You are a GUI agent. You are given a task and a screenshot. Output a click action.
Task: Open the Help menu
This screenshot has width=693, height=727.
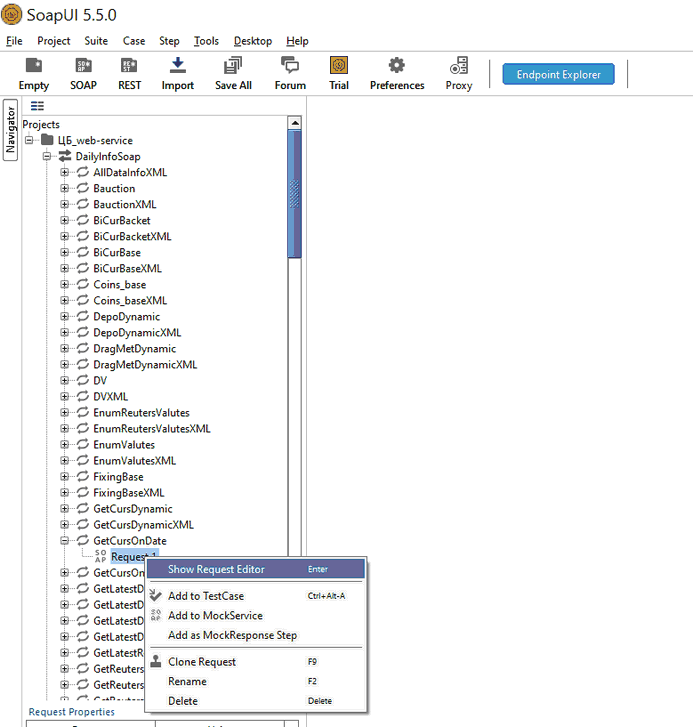coord(297,41)
